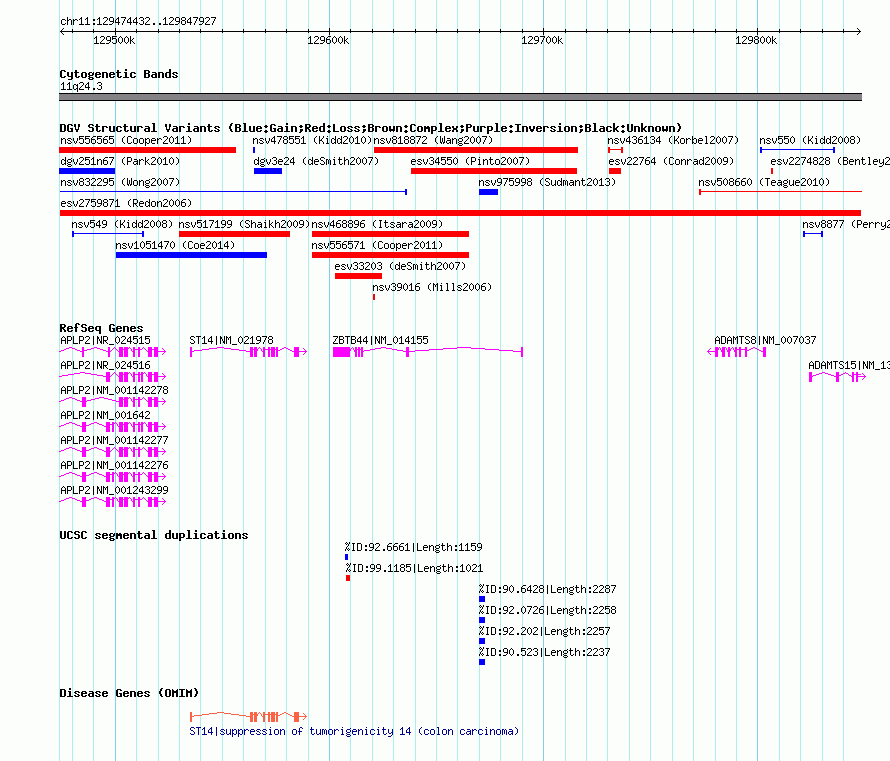Click the DGV Structural Variants track title
The width and height of the screenshot is (890, 761).
coord(371,128)
